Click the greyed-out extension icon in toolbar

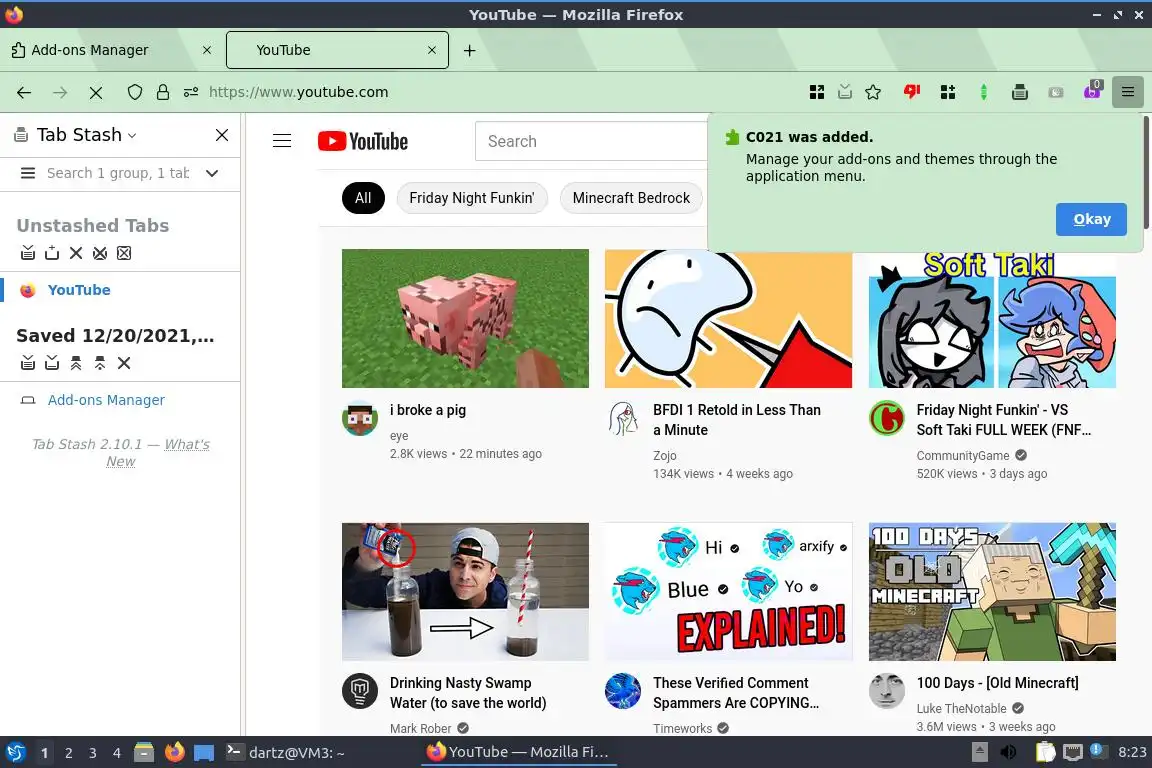(x=1056, y=92)
